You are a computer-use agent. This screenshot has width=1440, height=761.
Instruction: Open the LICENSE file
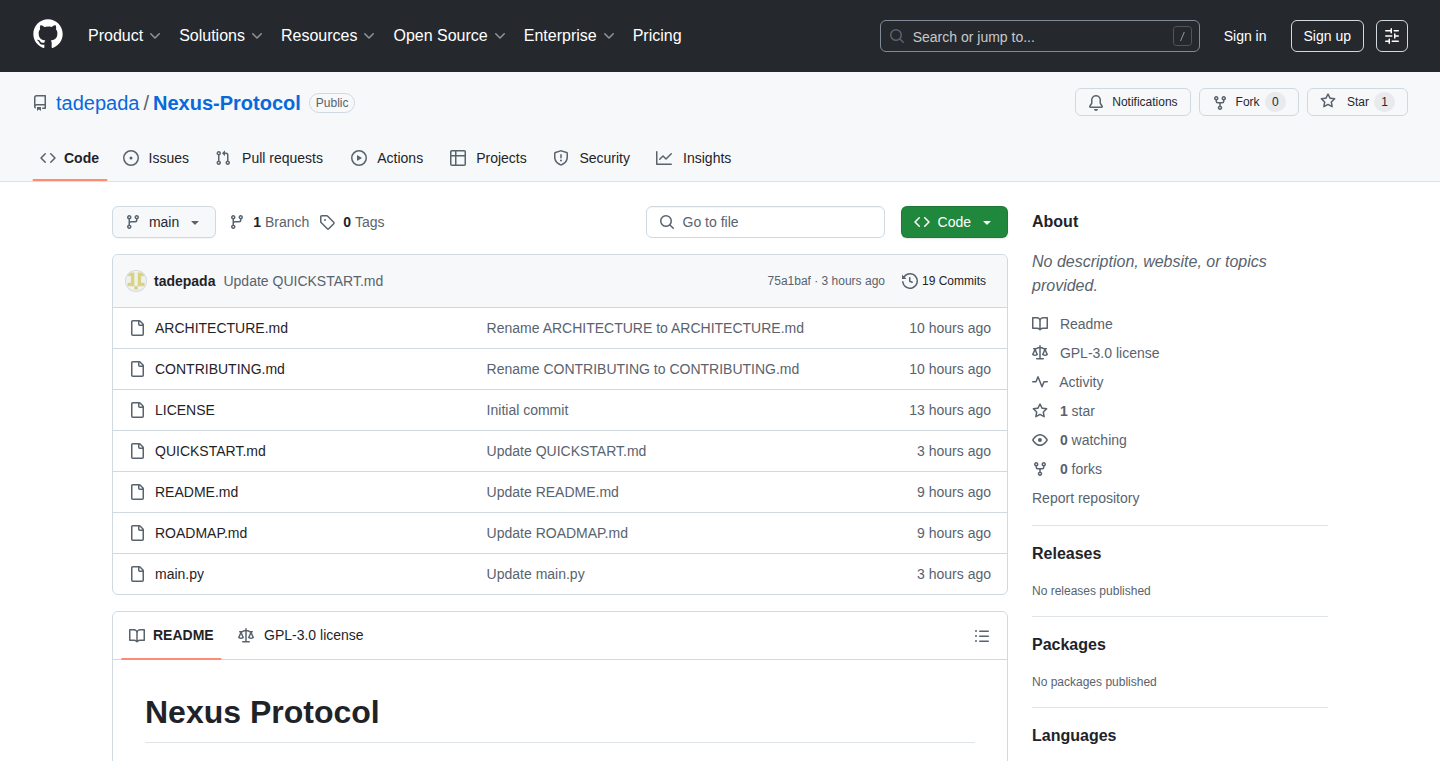[x=185, y=410]
